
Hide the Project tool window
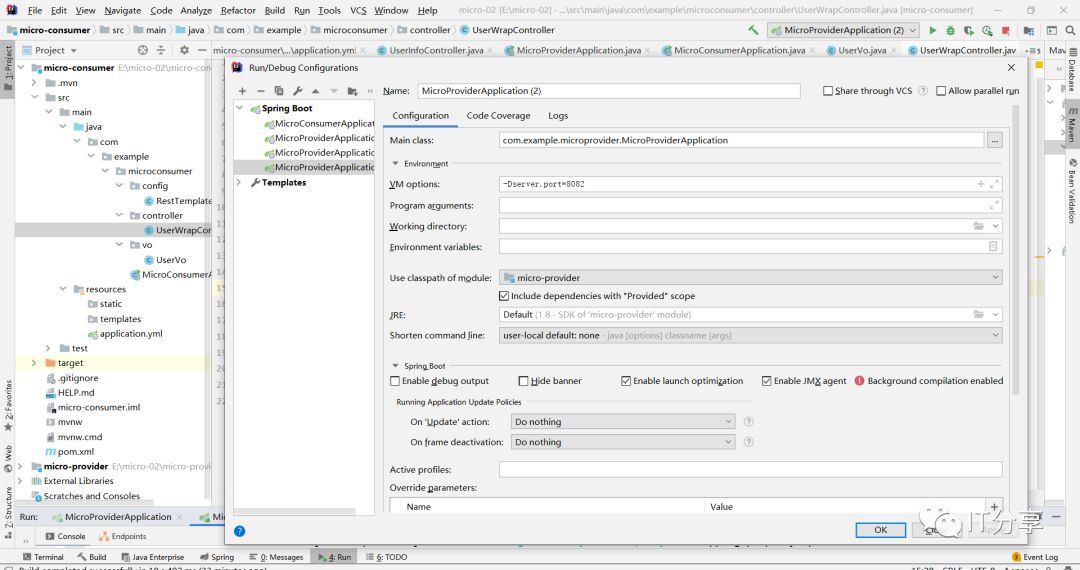[x=202, y=50]
